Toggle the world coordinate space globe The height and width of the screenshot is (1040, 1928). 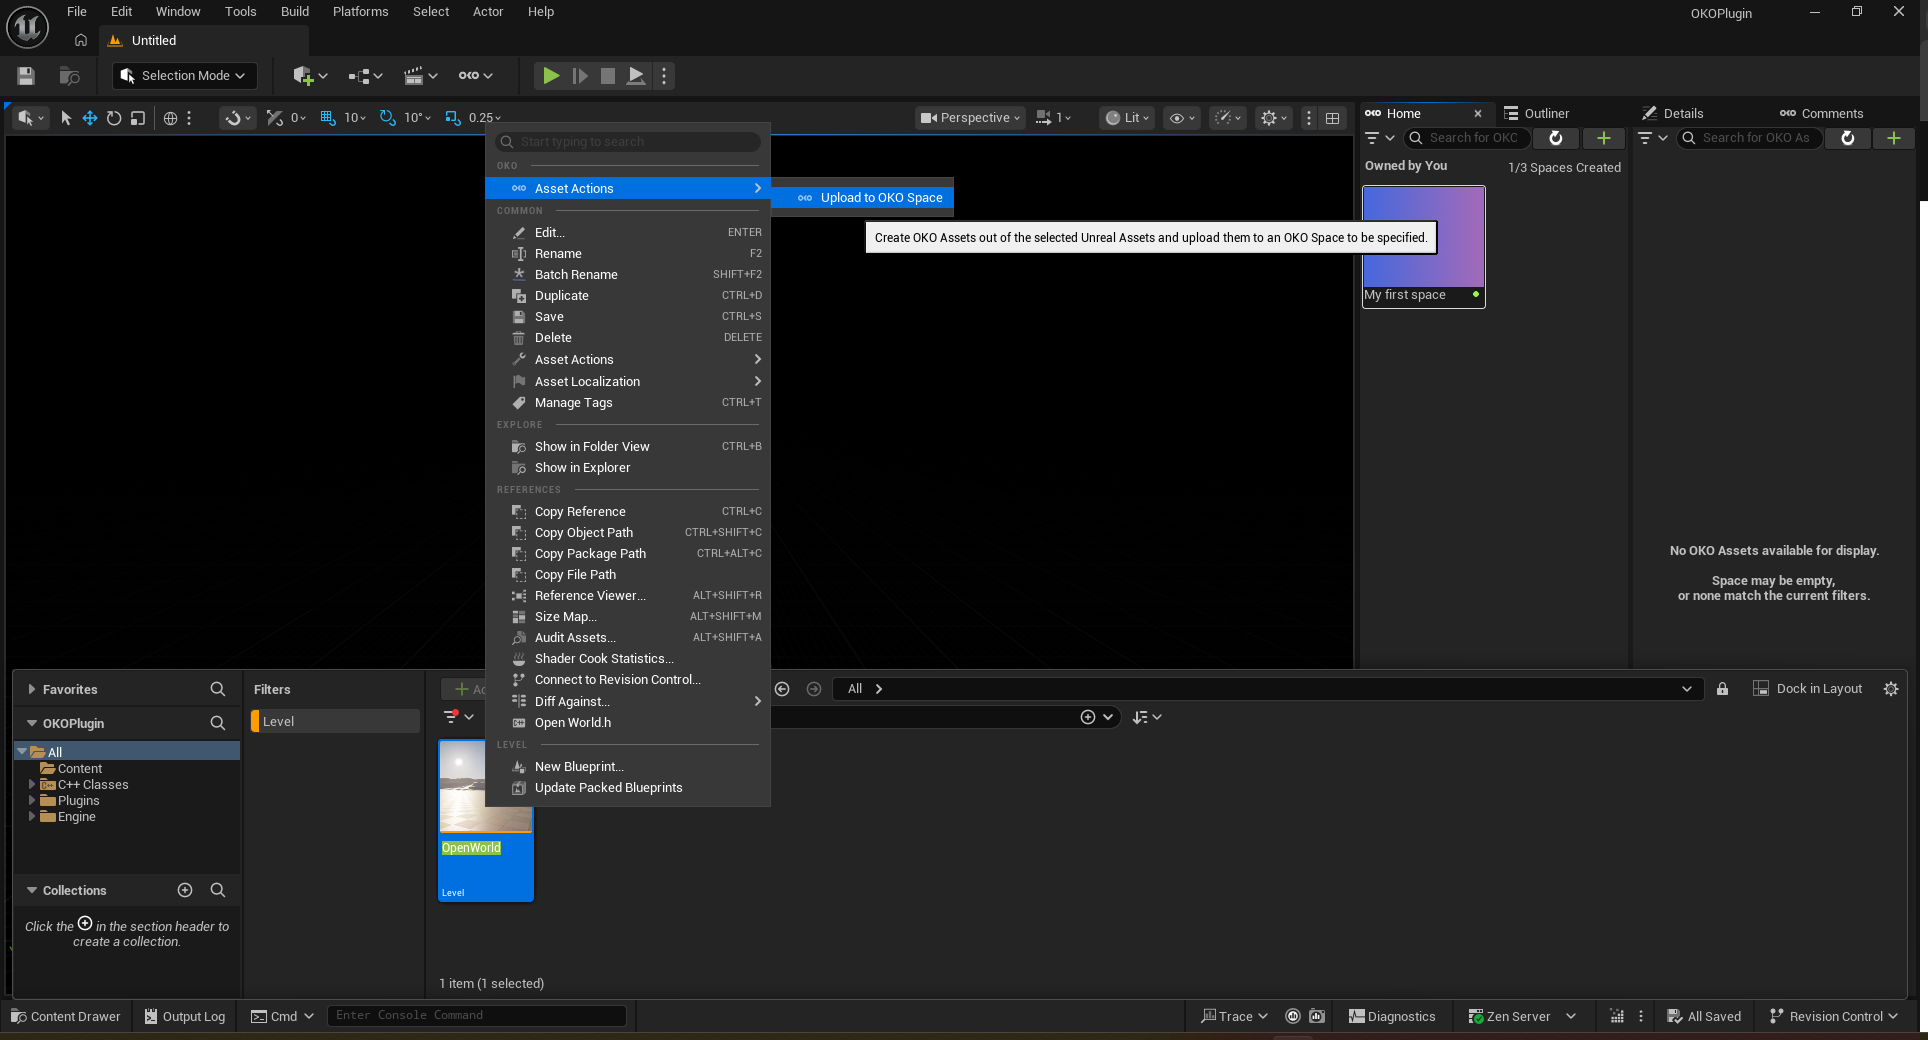[170, 118]
